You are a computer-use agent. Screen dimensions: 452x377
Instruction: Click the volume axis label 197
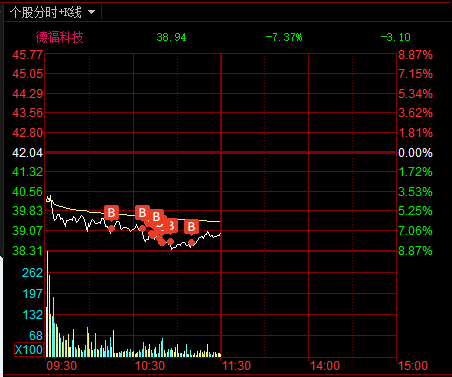[33, 294]
